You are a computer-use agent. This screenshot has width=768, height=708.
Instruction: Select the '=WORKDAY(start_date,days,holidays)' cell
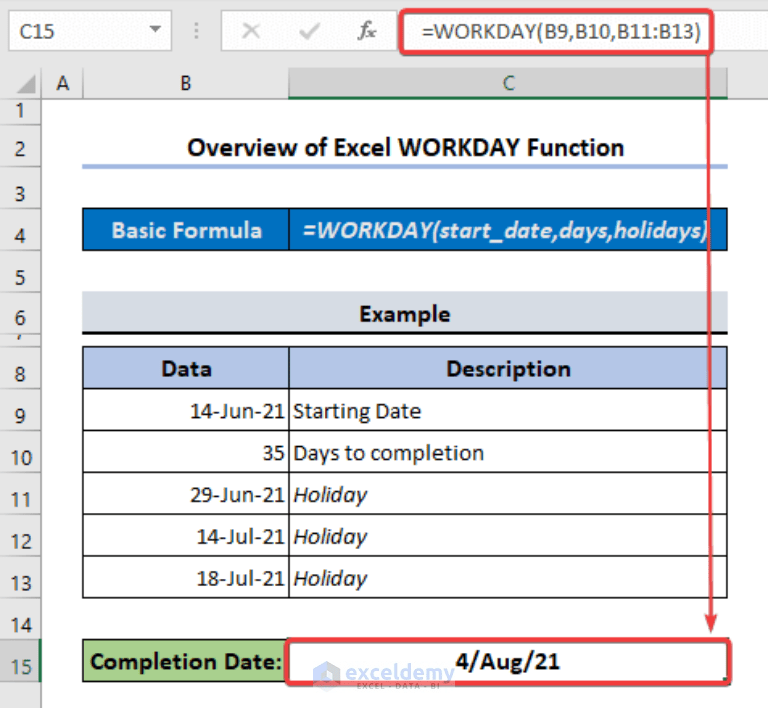[508, 230]
